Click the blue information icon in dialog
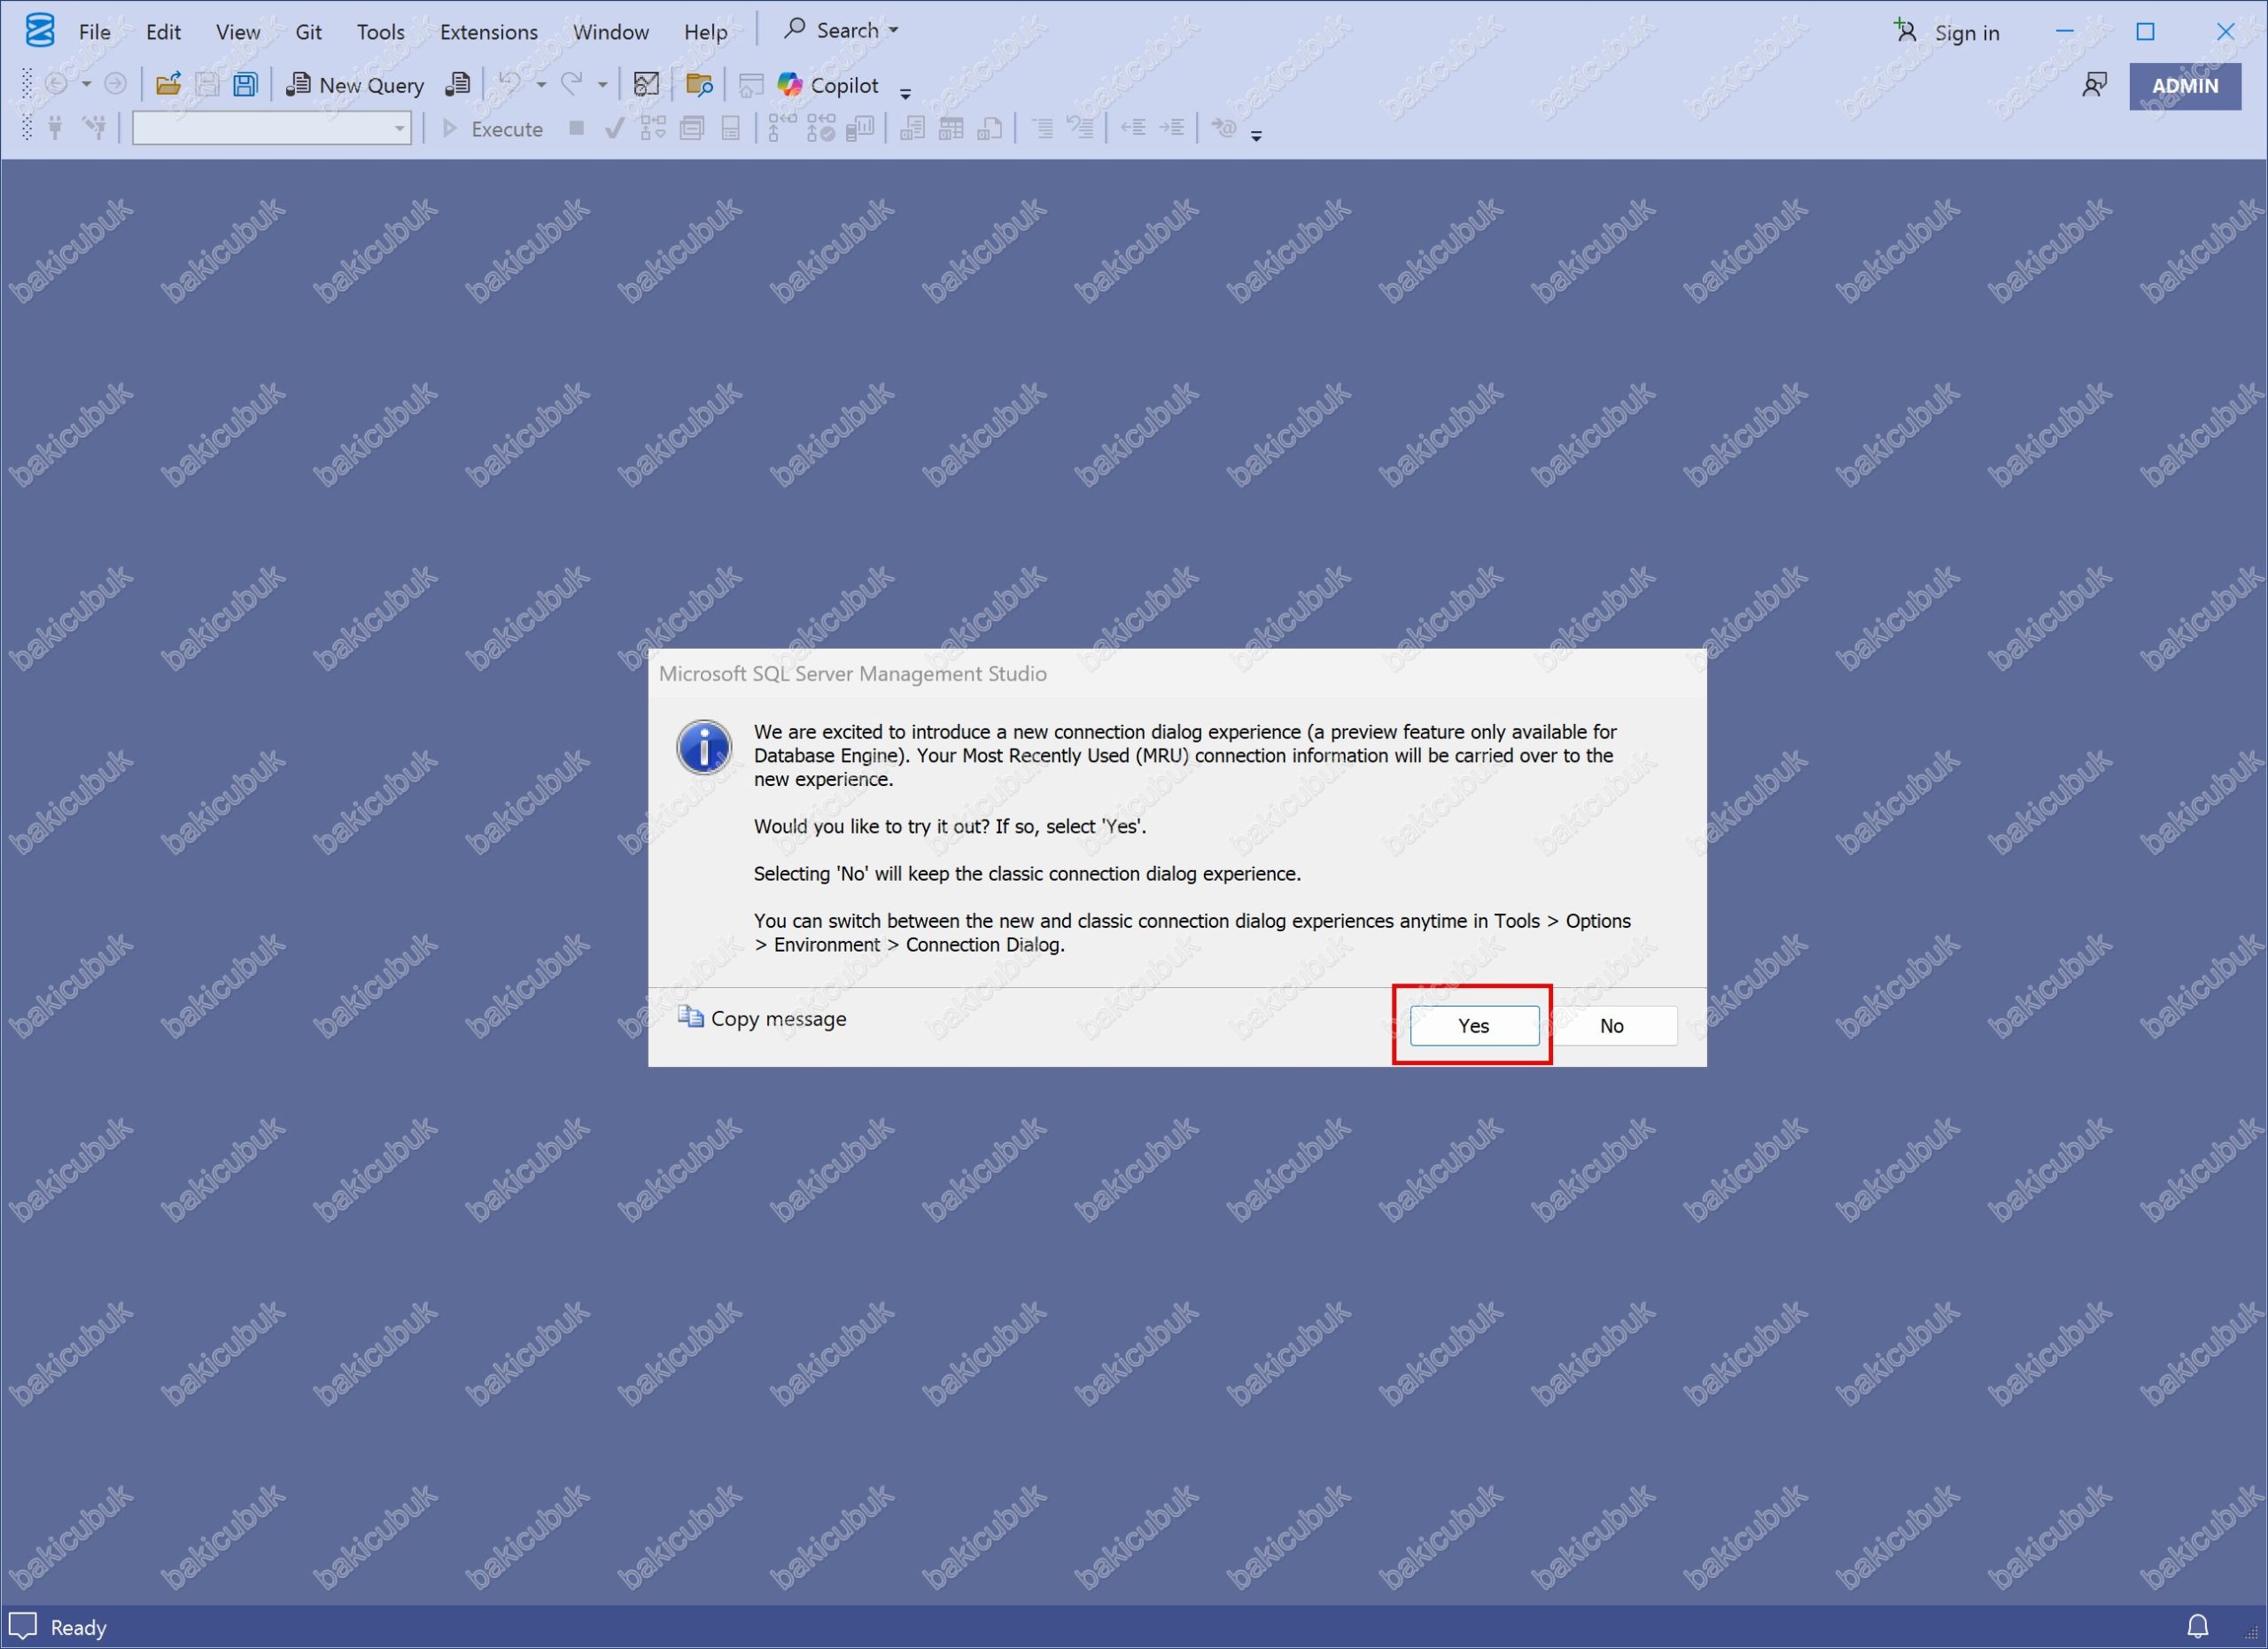2268x1649 pixels. (x=704, y=747)
